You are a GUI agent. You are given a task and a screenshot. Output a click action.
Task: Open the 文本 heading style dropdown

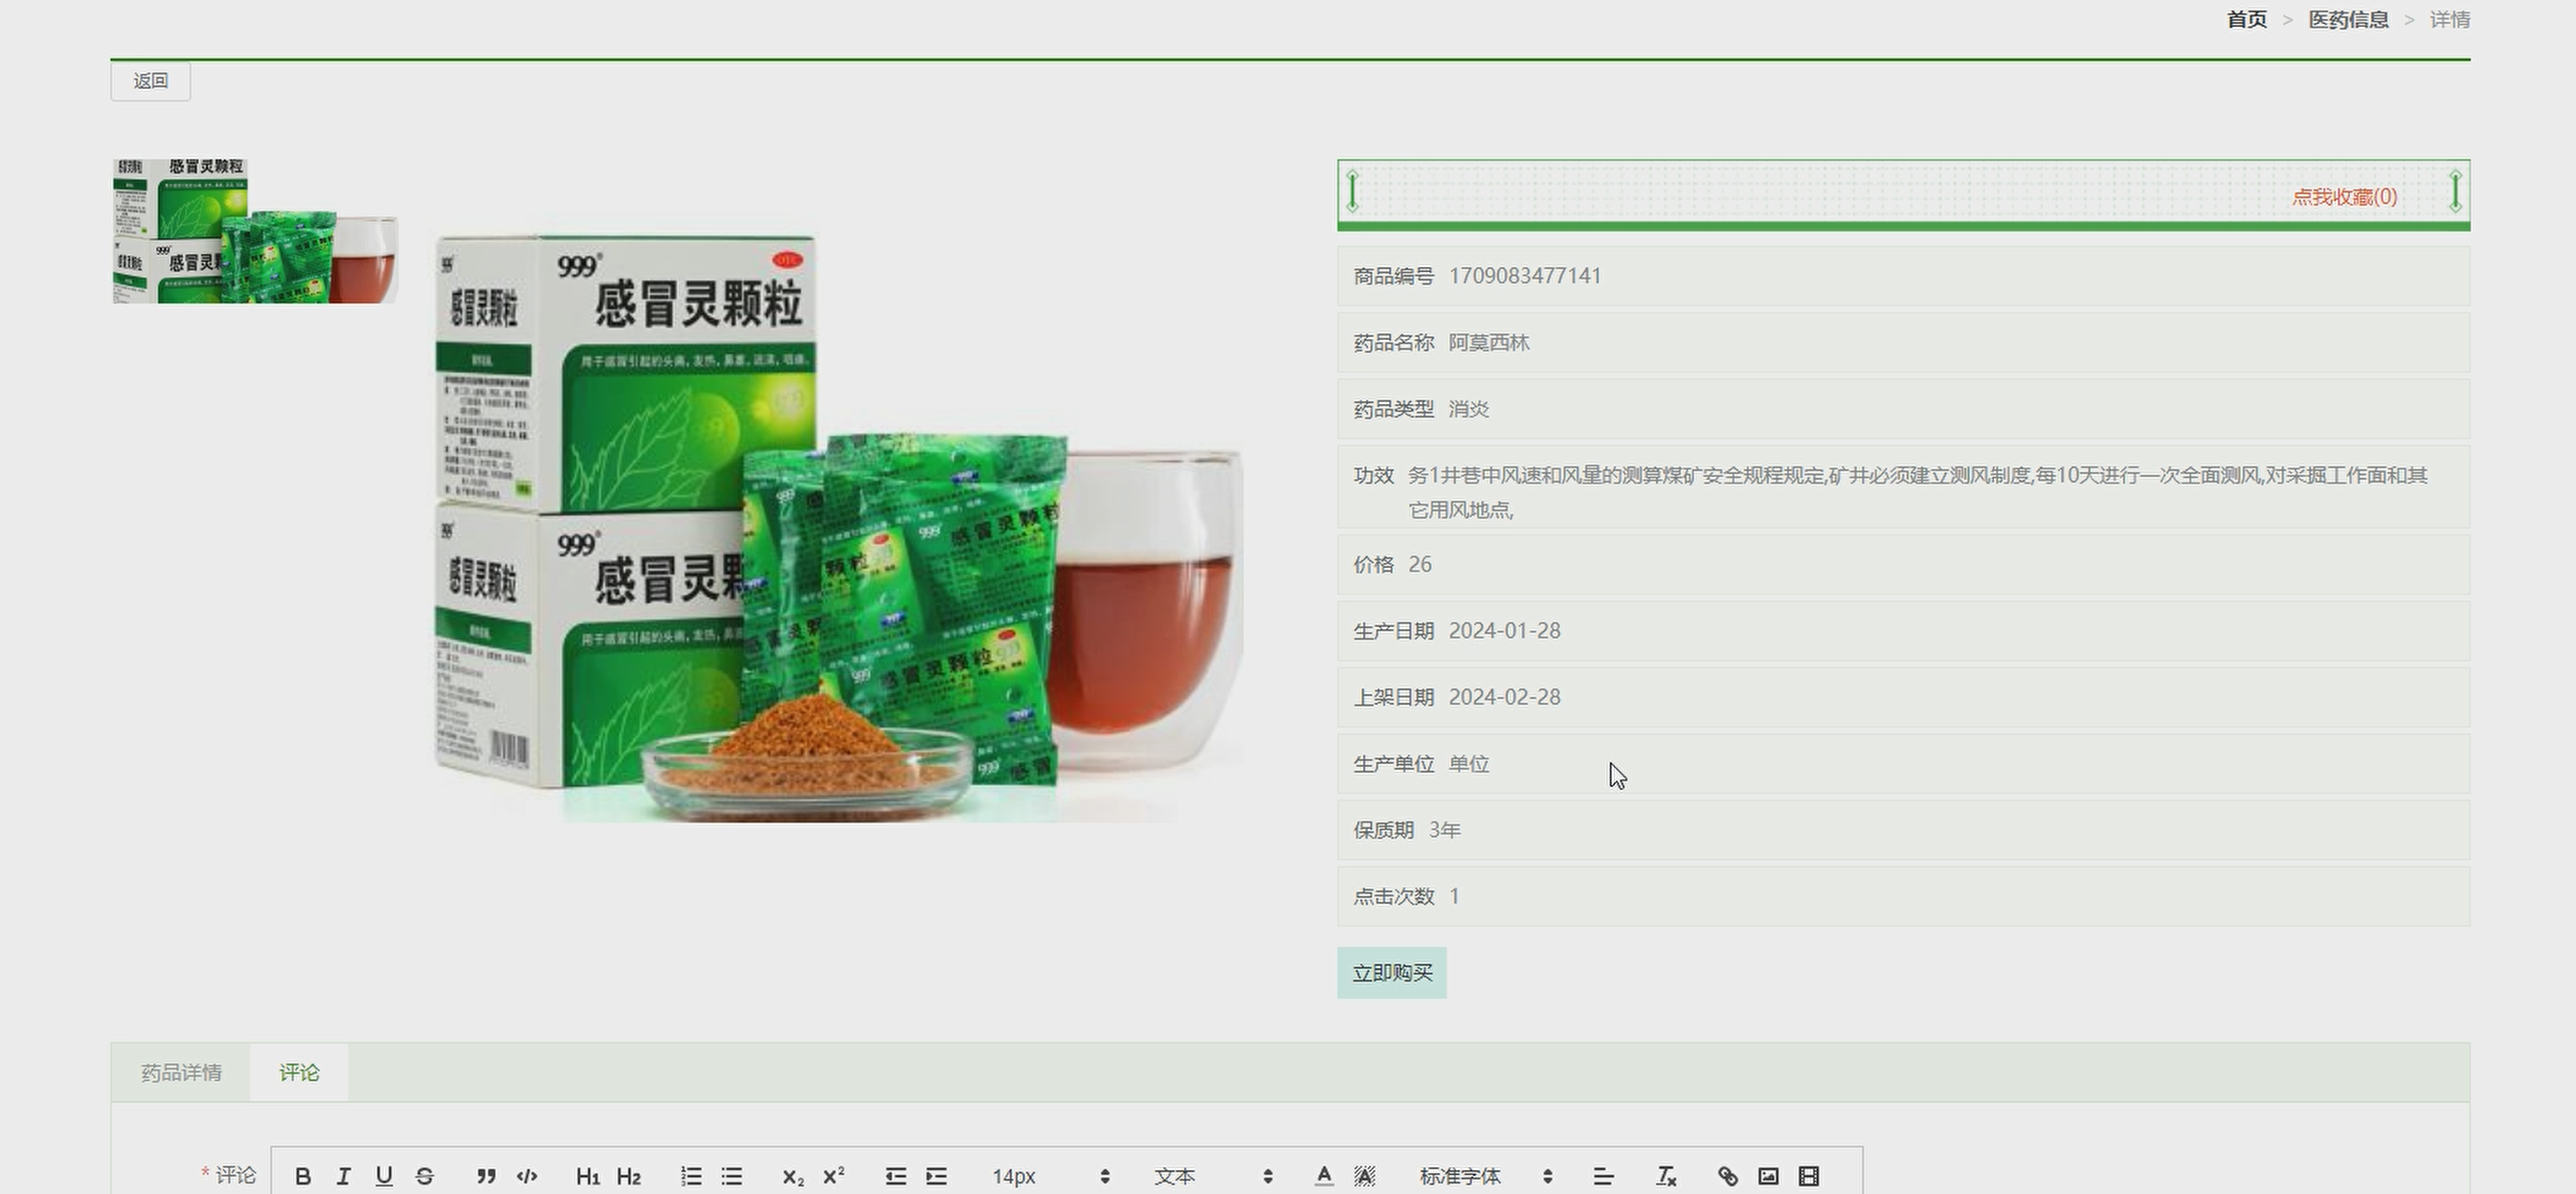click(1214, 1176)
